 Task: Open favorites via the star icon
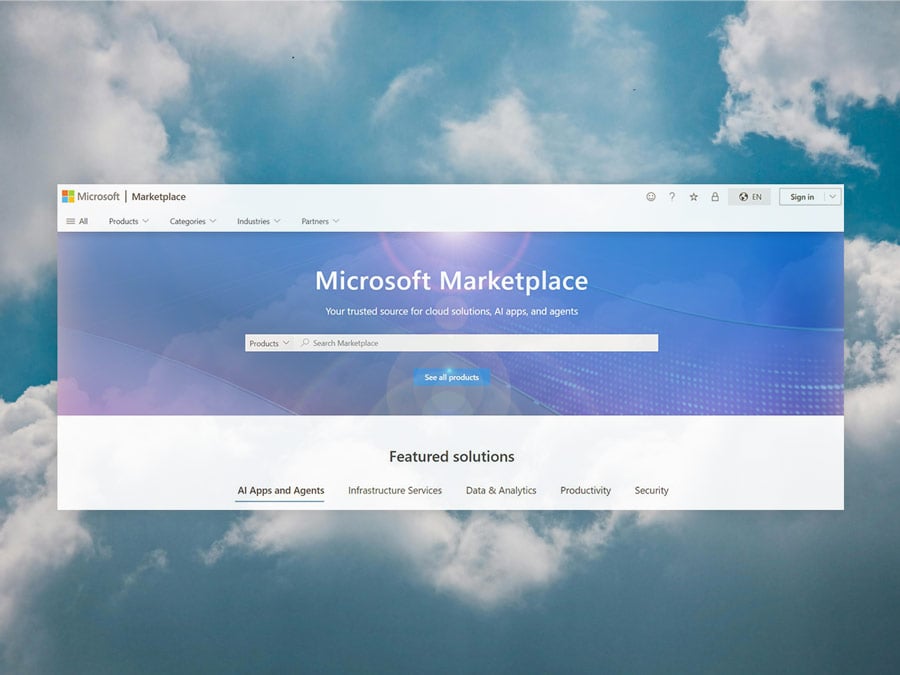(x=693, y=197)
